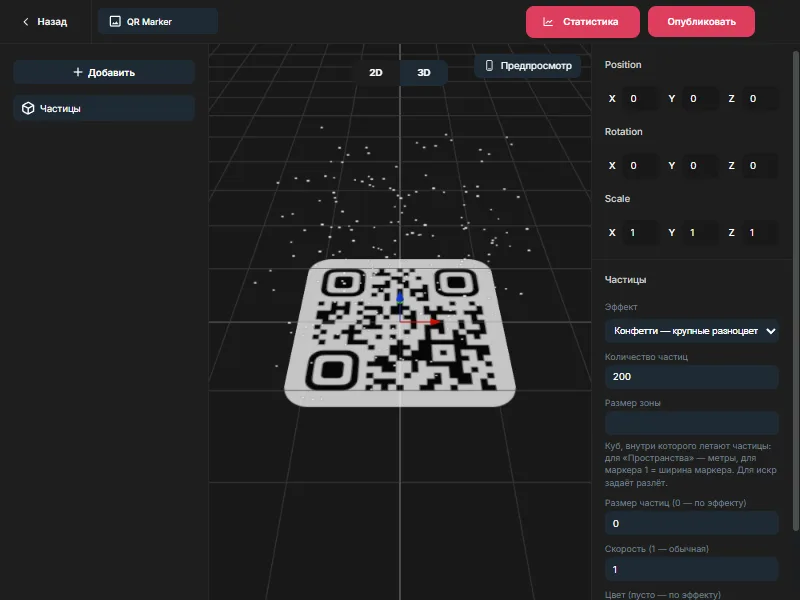Click the QR Marker image icon

[115, 21]
